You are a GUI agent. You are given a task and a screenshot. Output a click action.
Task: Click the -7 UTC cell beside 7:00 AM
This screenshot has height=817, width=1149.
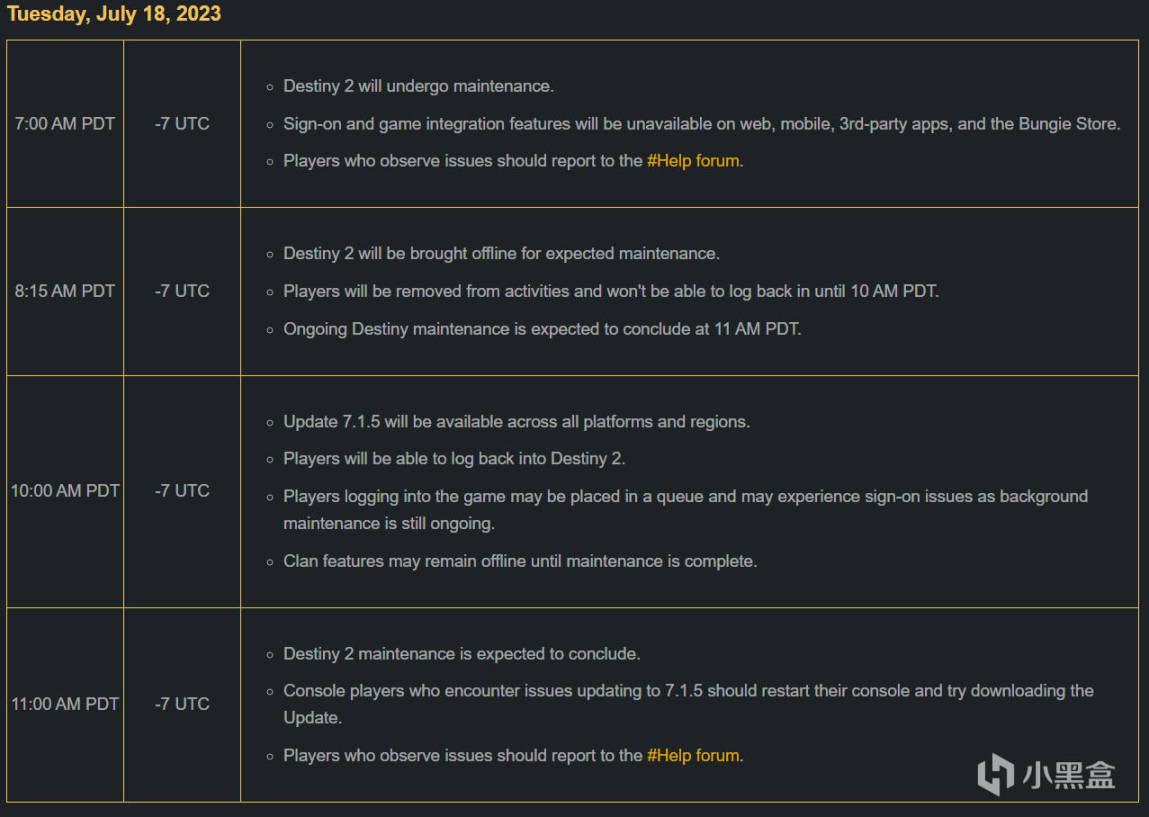pos(182,124)
